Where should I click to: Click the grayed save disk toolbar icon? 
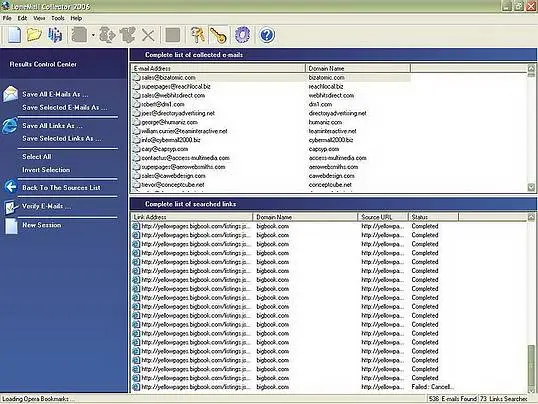coord(79,35)
